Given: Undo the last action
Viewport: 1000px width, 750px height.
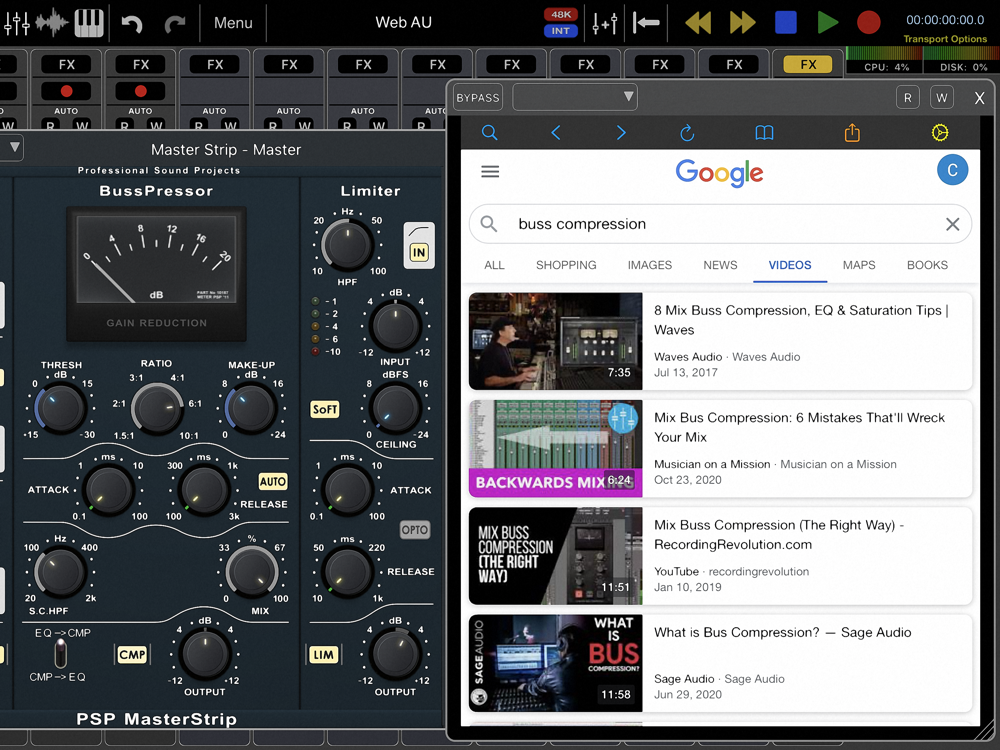Looking at the screenshot, I should 131,24.
